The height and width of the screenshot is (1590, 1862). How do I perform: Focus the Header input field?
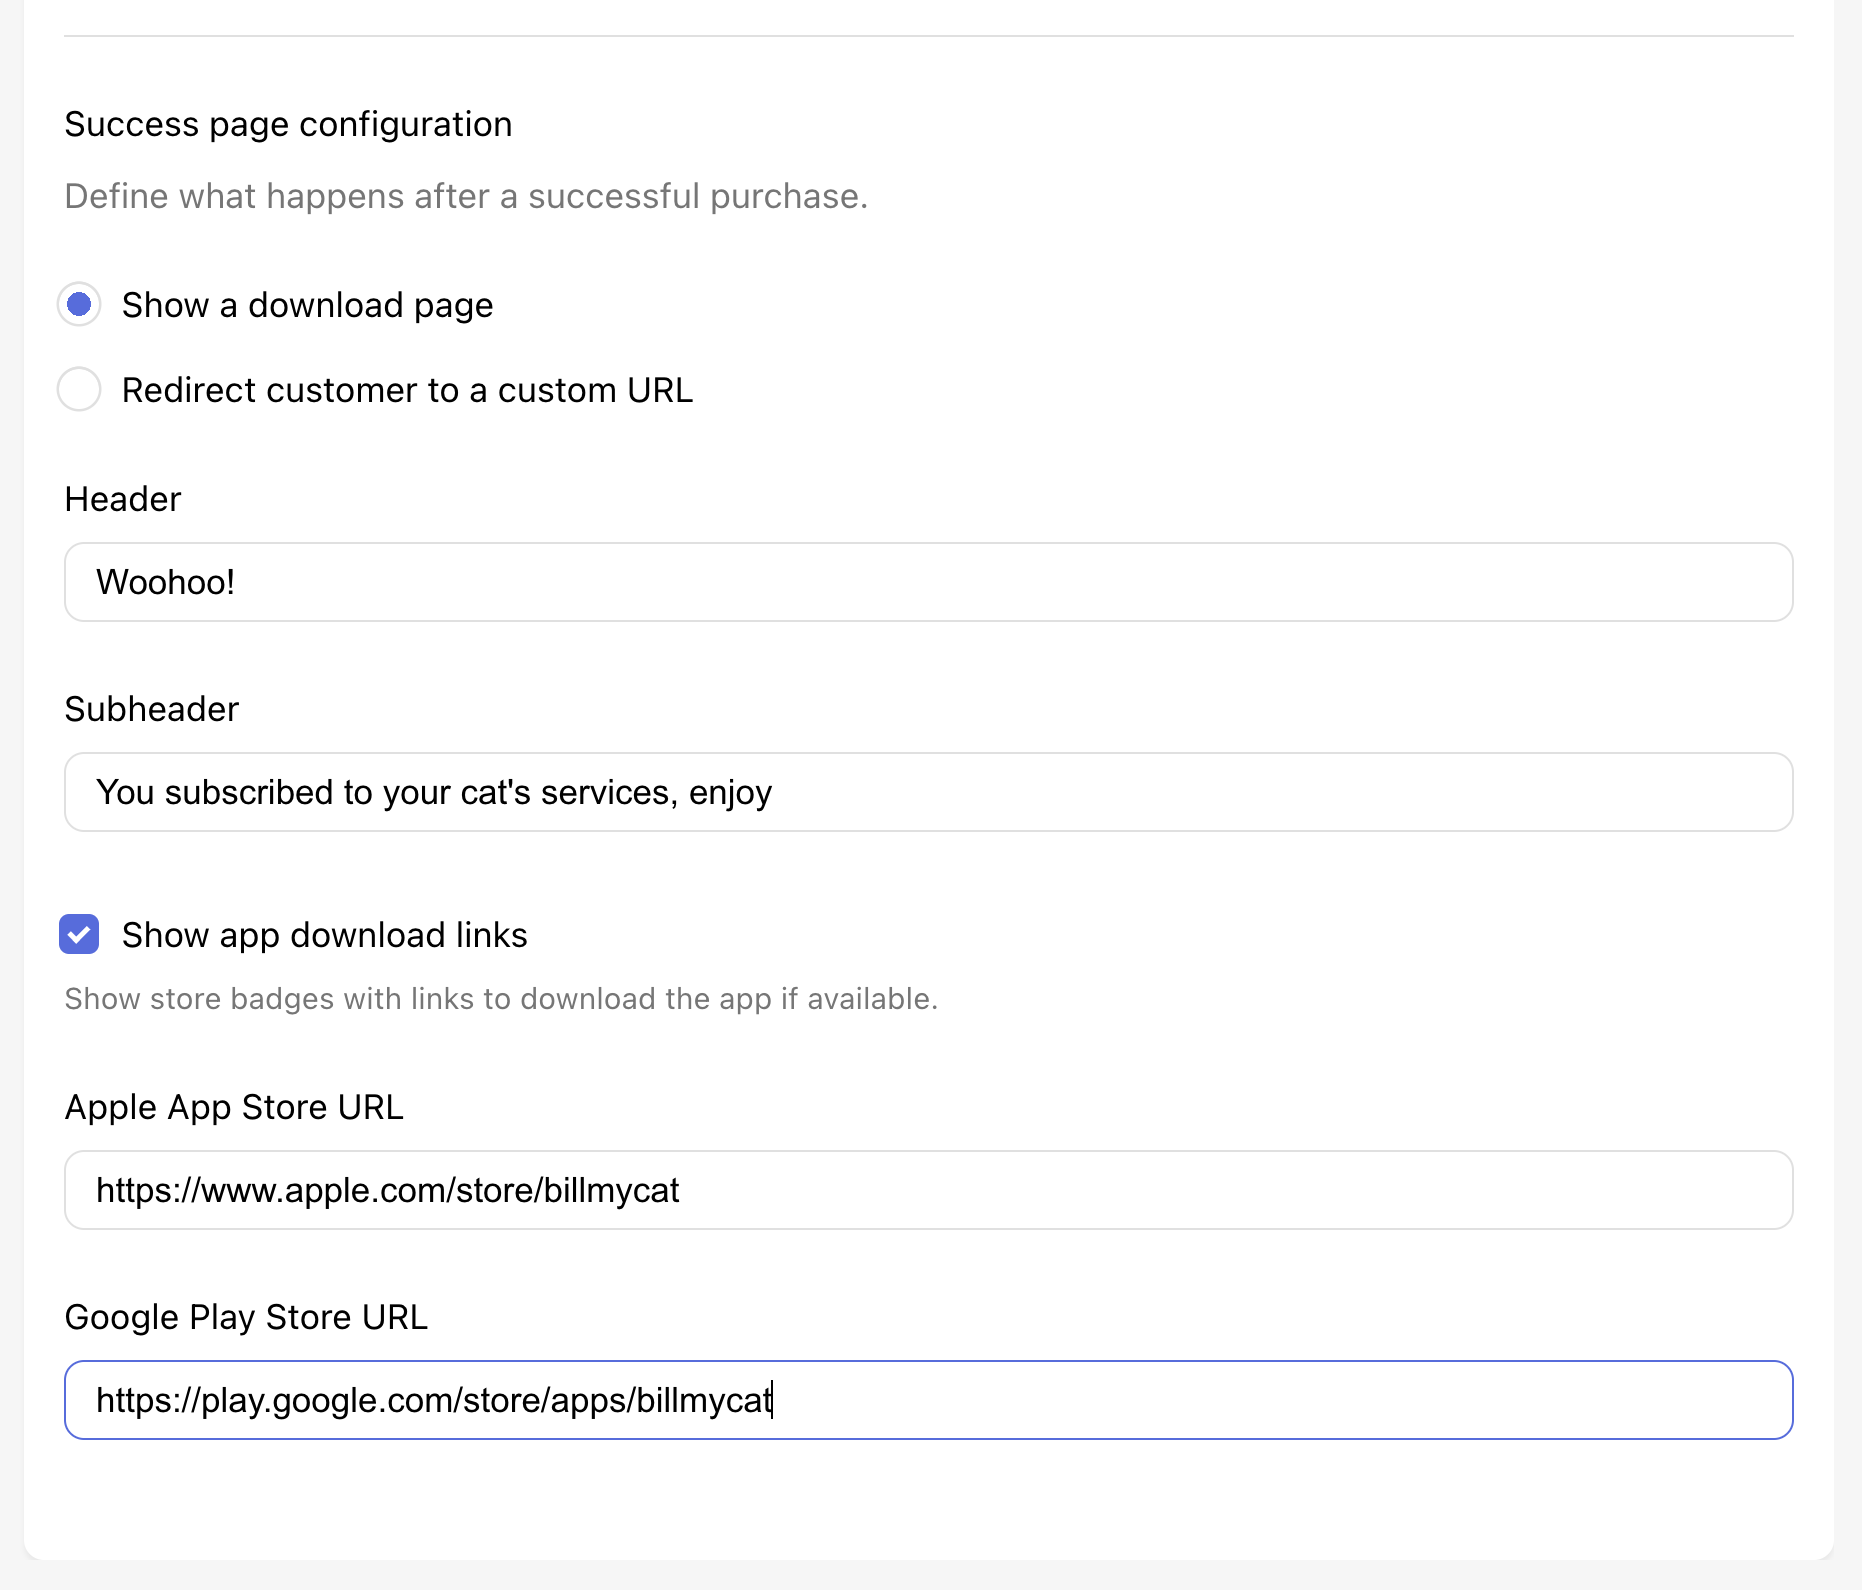pos(928,582)
